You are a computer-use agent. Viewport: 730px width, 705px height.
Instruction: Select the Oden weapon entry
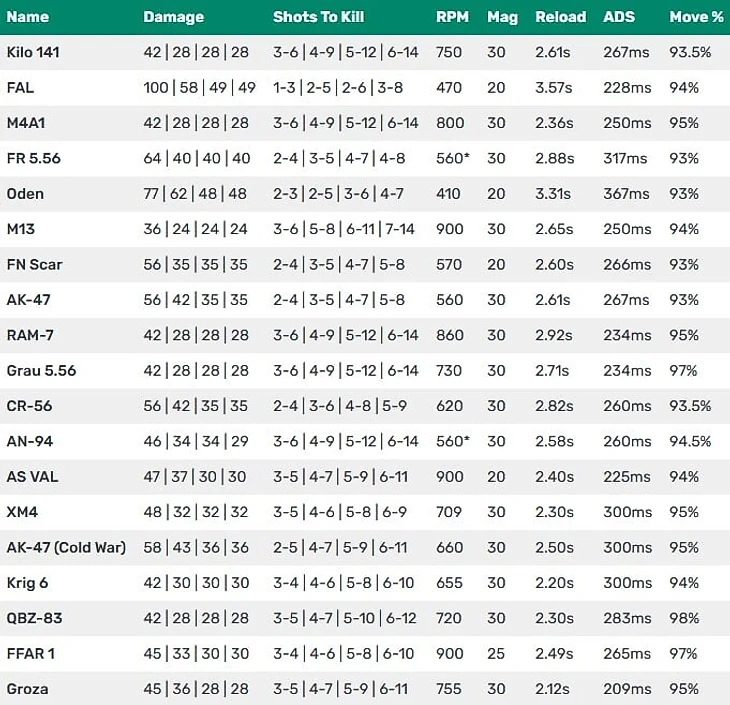tap(25, 194)
